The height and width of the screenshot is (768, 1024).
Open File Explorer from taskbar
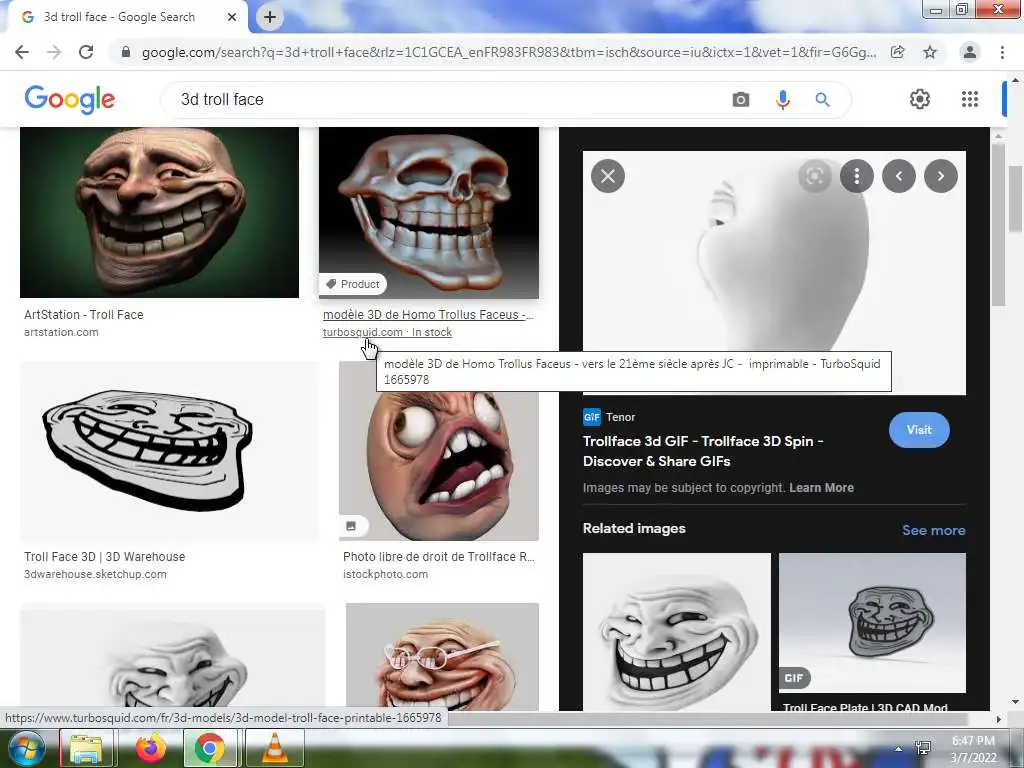86,748
